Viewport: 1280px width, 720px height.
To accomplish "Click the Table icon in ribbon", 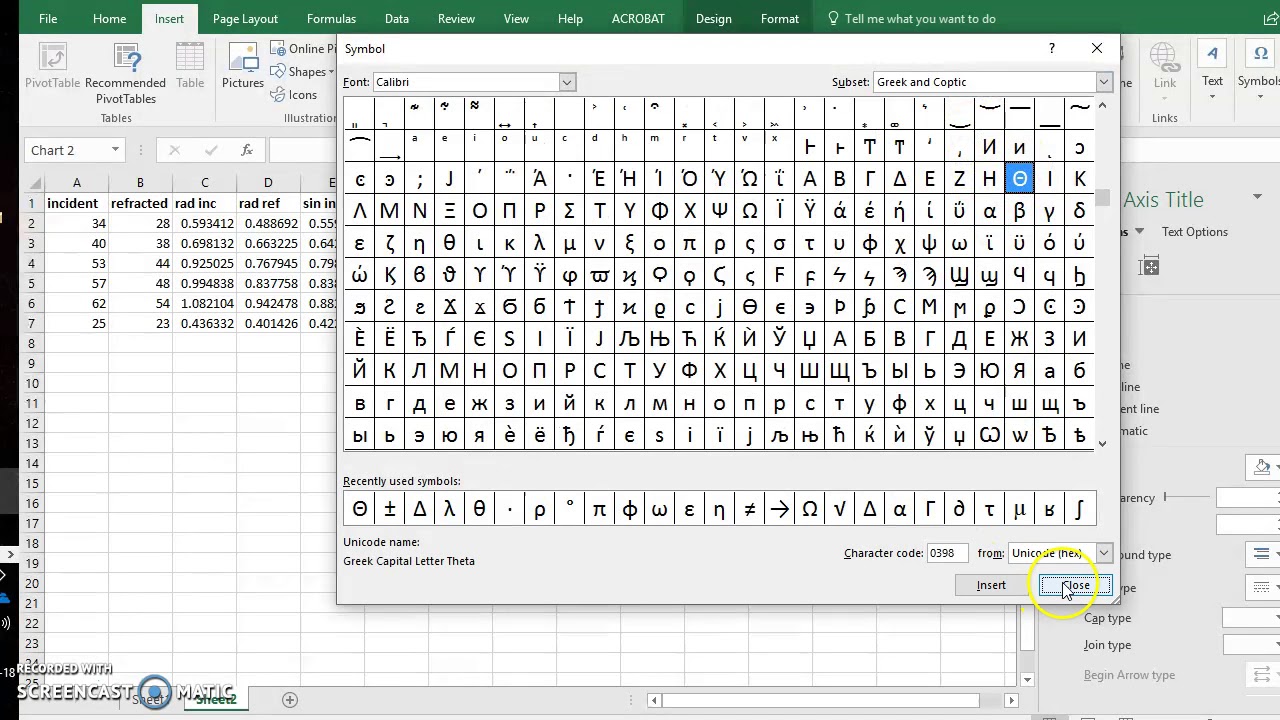I will (190, 66).
